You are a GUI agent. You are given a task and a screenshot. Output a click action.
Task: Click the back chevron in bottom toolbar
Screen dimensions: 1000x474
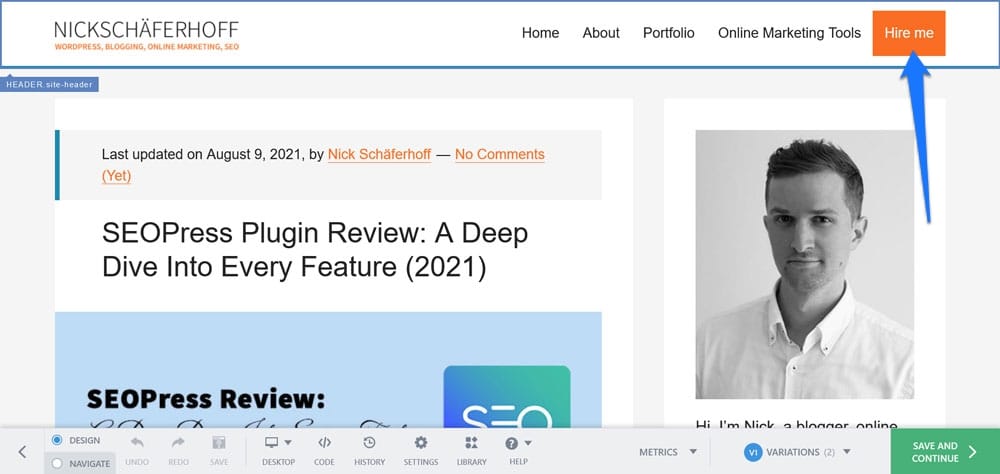coord(22,452)
